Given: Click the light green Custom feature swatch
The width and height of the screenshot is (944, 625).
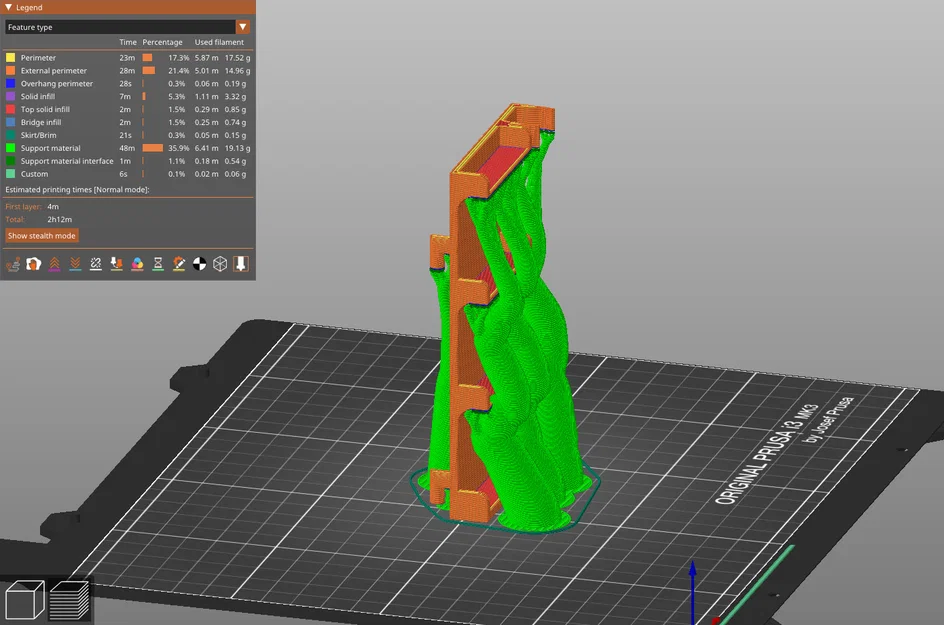Looking at the screenshot, I should (x=10, y=174).
